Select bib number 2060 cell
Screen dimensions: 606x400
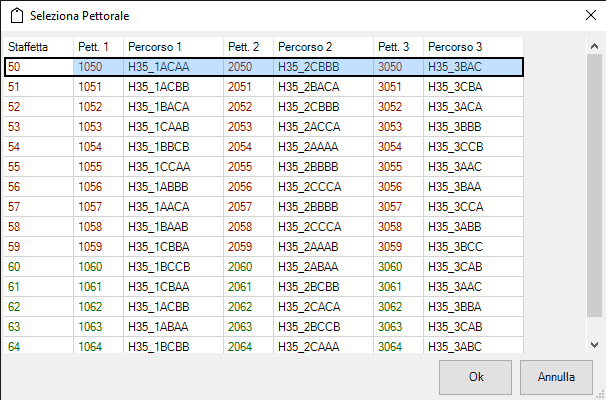[x=249, y=267]
